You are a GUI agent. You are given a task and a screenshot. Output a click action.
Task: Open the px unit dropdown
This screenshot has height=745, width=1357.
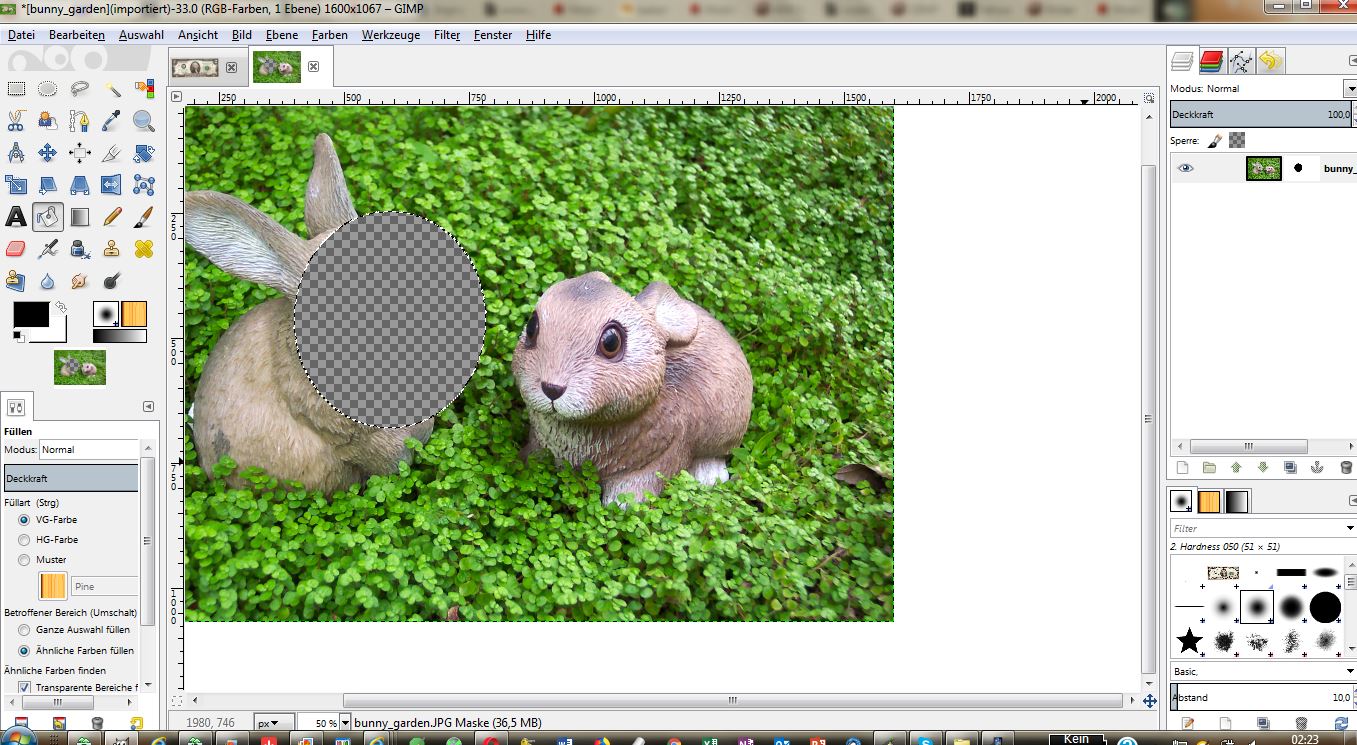point(274,722)
